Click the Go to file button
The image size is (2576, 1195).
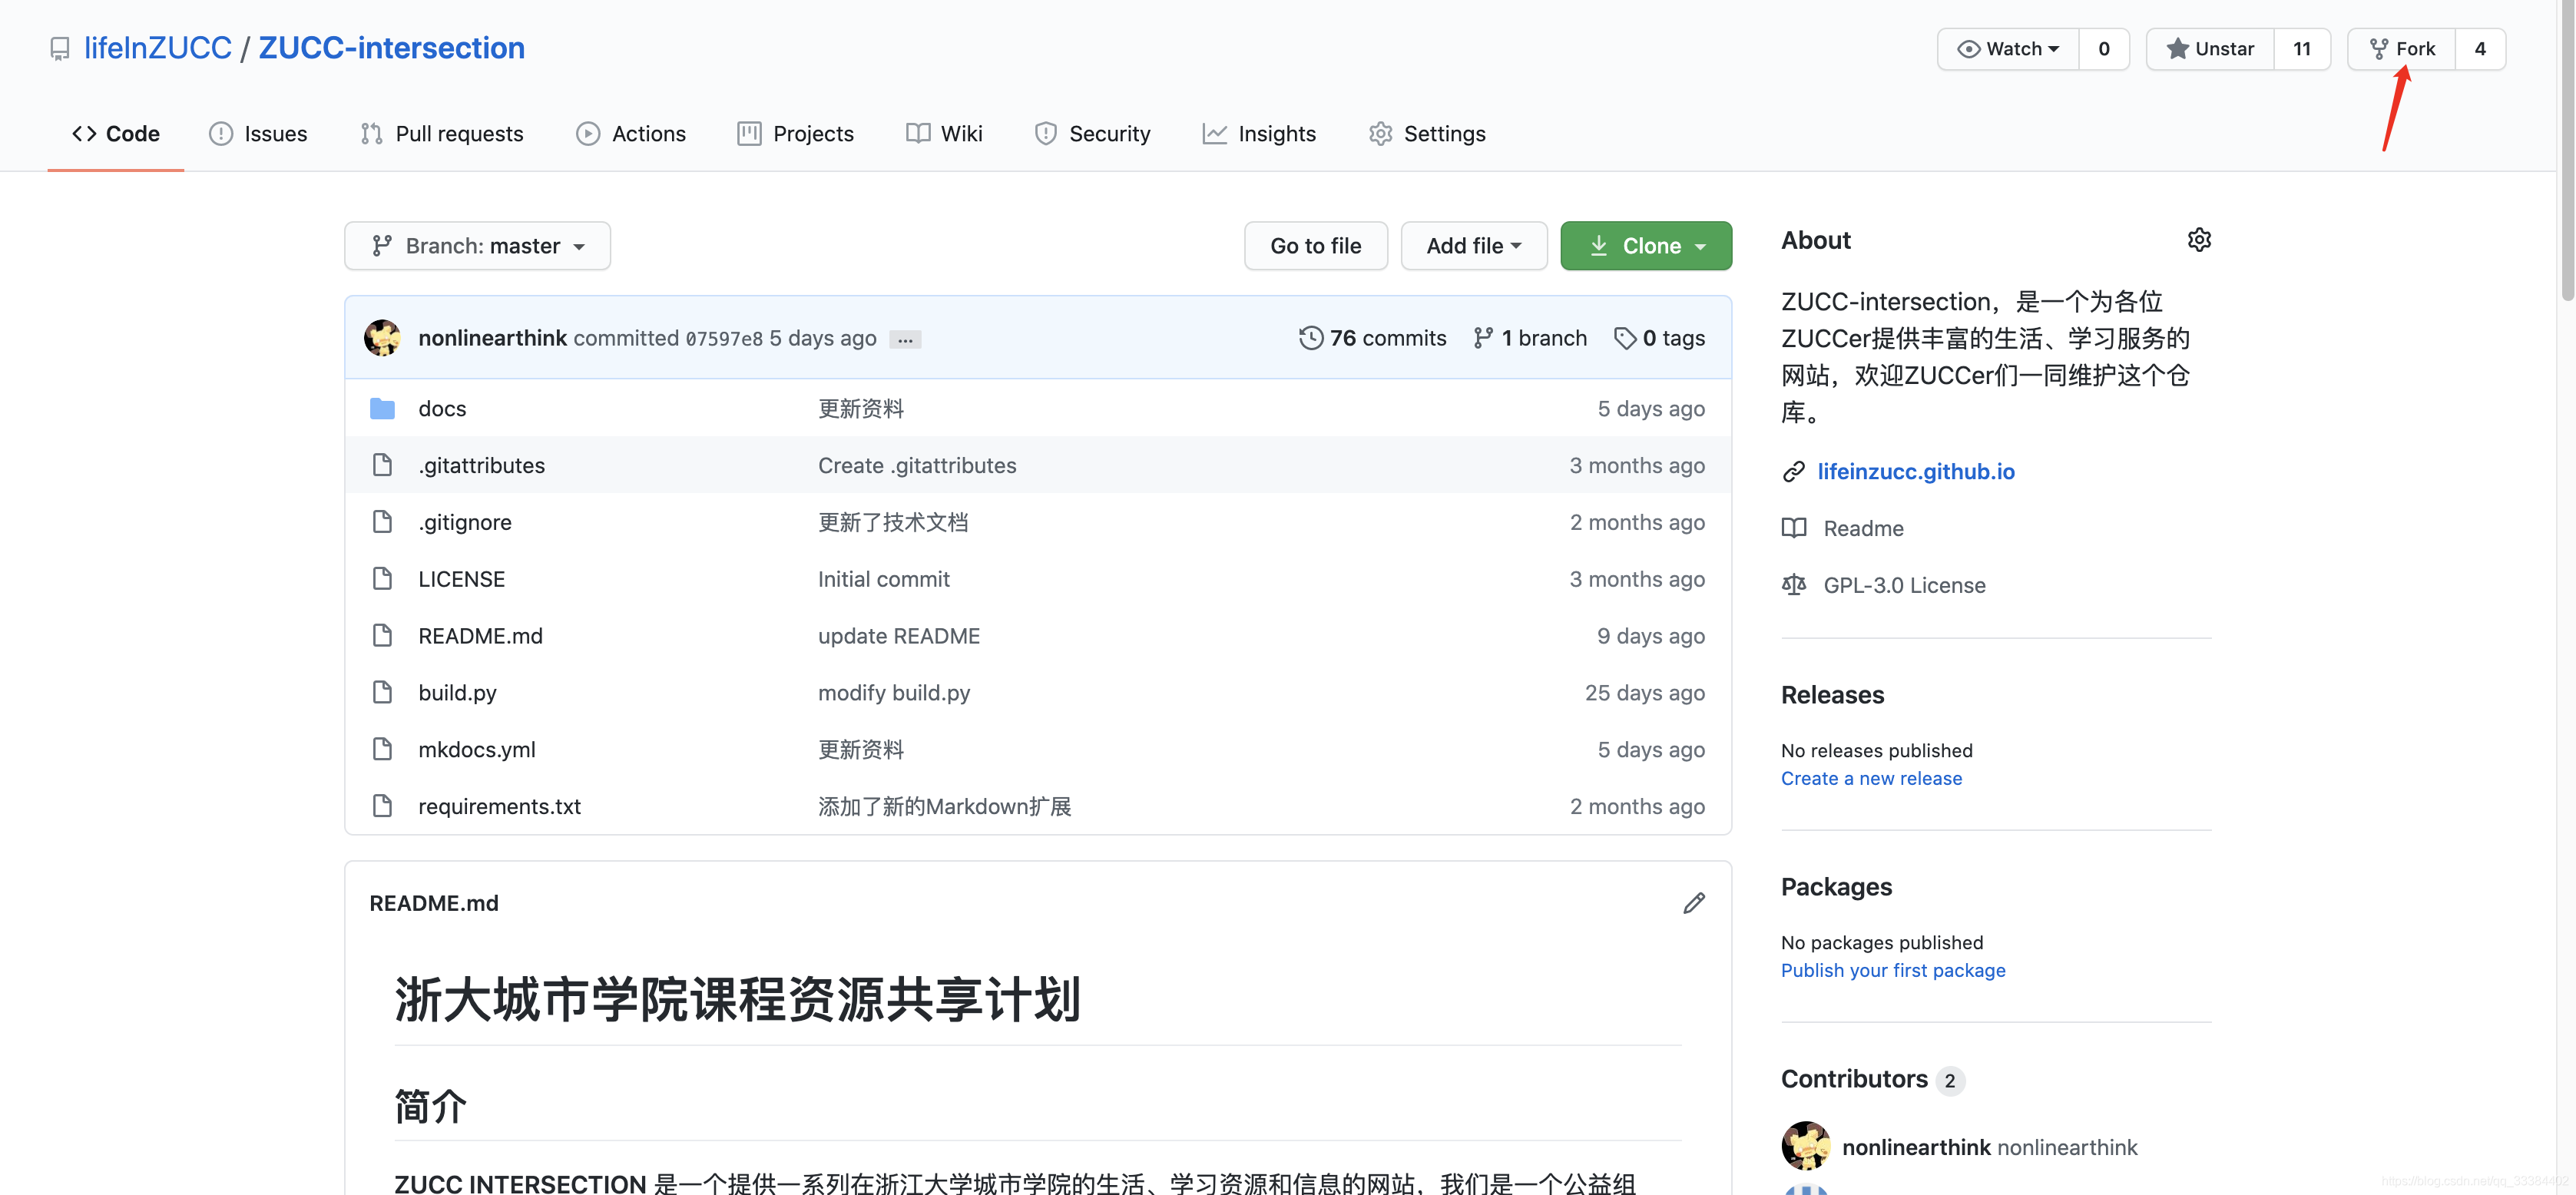coord(1315,246)
